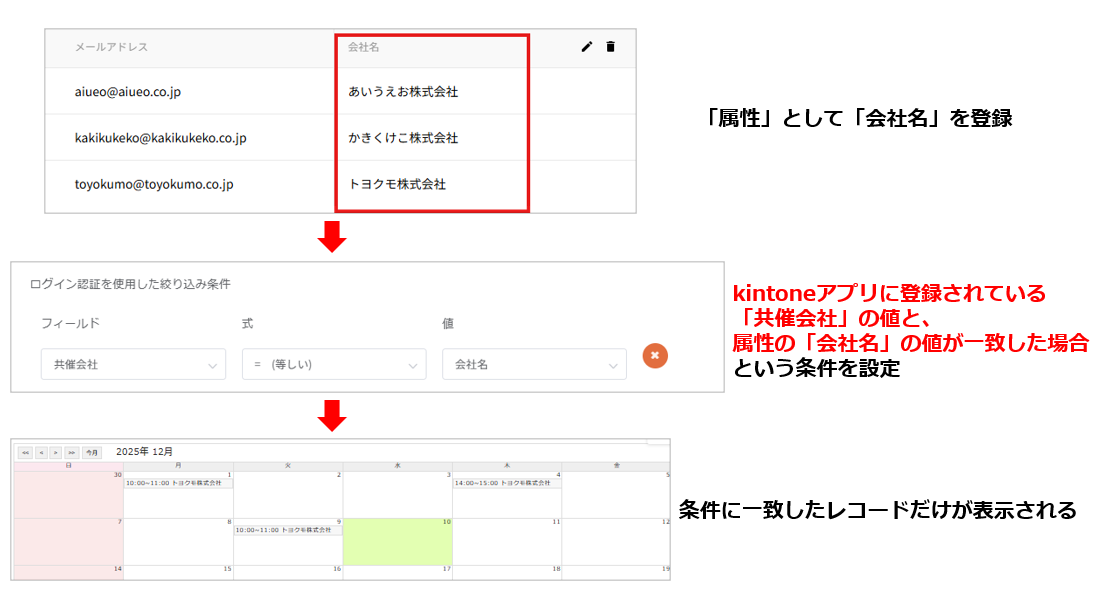Viewport: 1094px width, 593px height.
Task: Open the 会社名 value dropdown
Action: pyautogui.click(x=534, y=365)
